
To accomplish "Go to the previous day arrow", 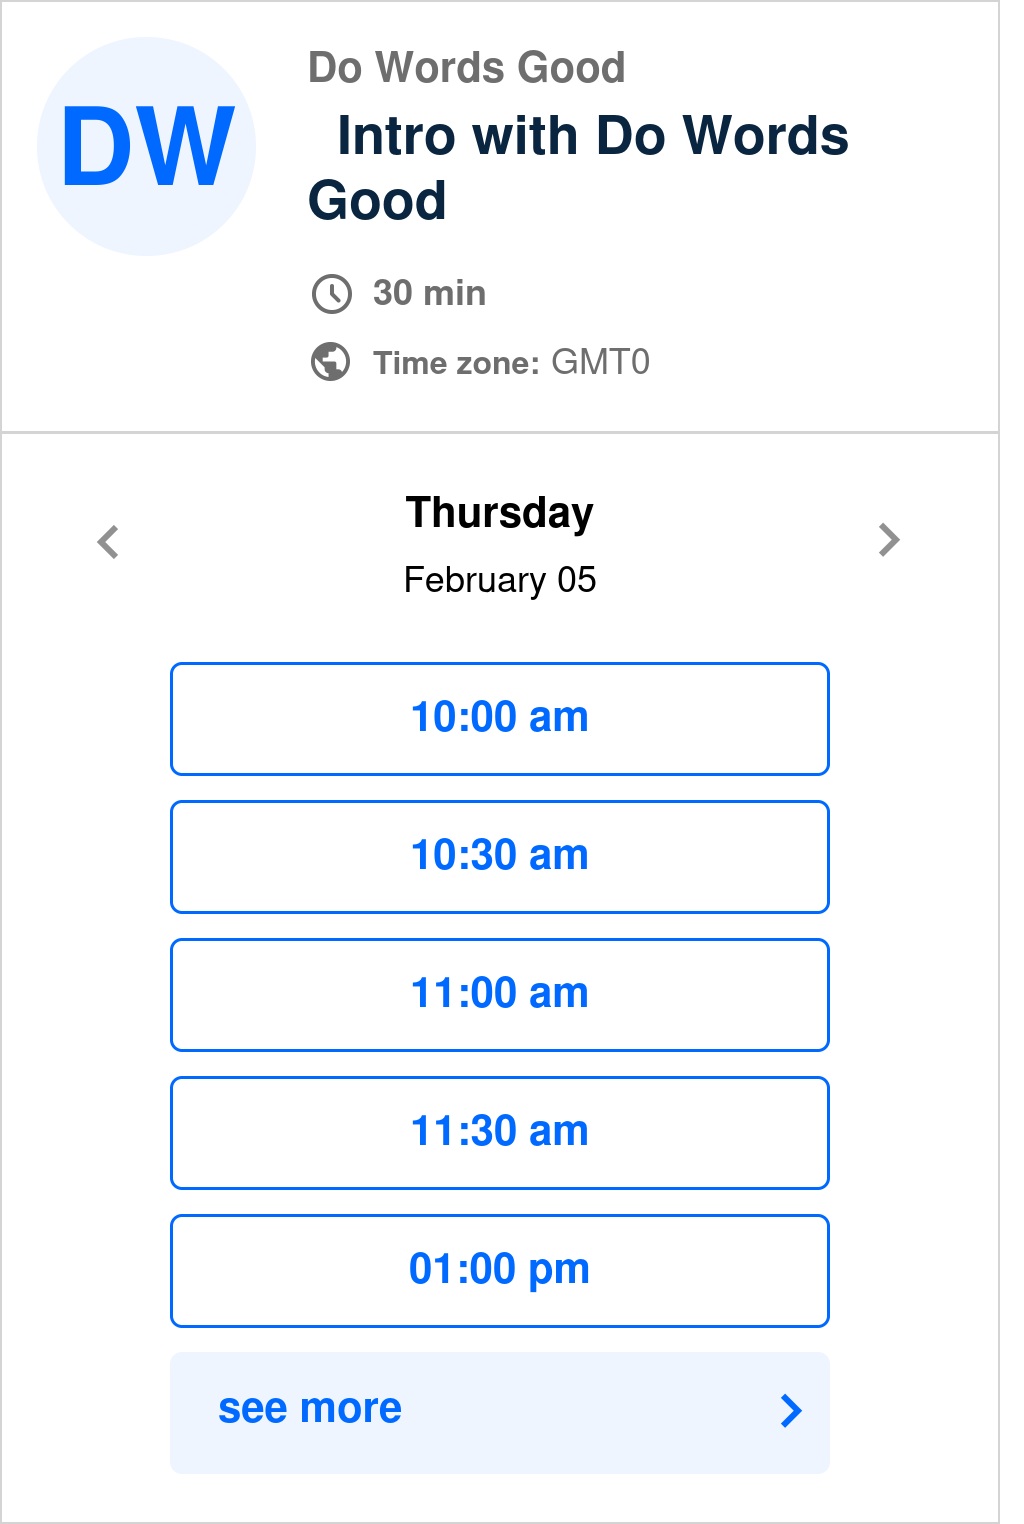I will tap(108, 542).
